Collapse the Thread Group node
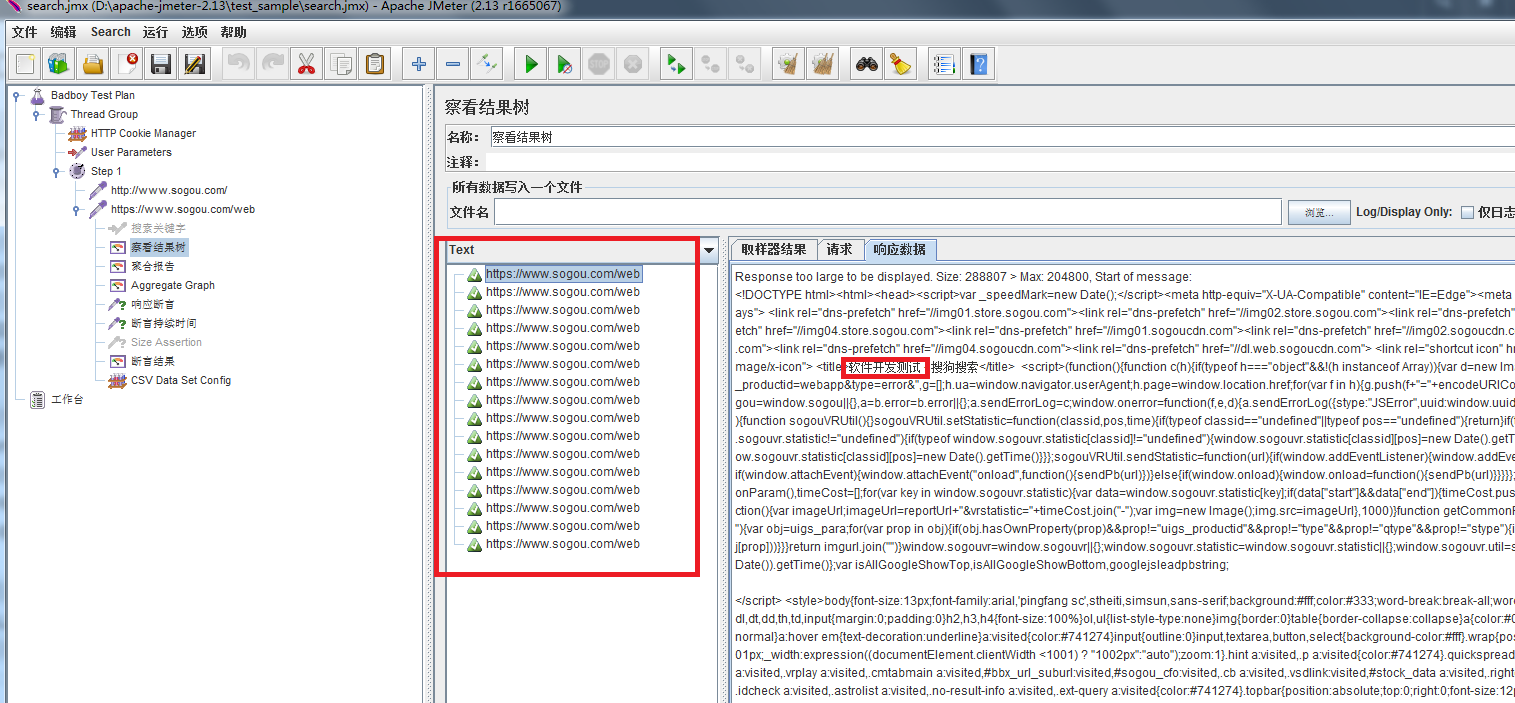Image resolution: width=1515 pixels, height=703 pixels. click(x=37, y=115)
